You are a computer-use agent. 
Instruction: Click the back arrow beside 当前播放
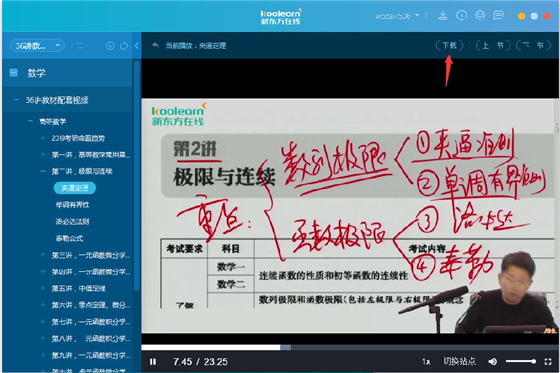point(156,45)
